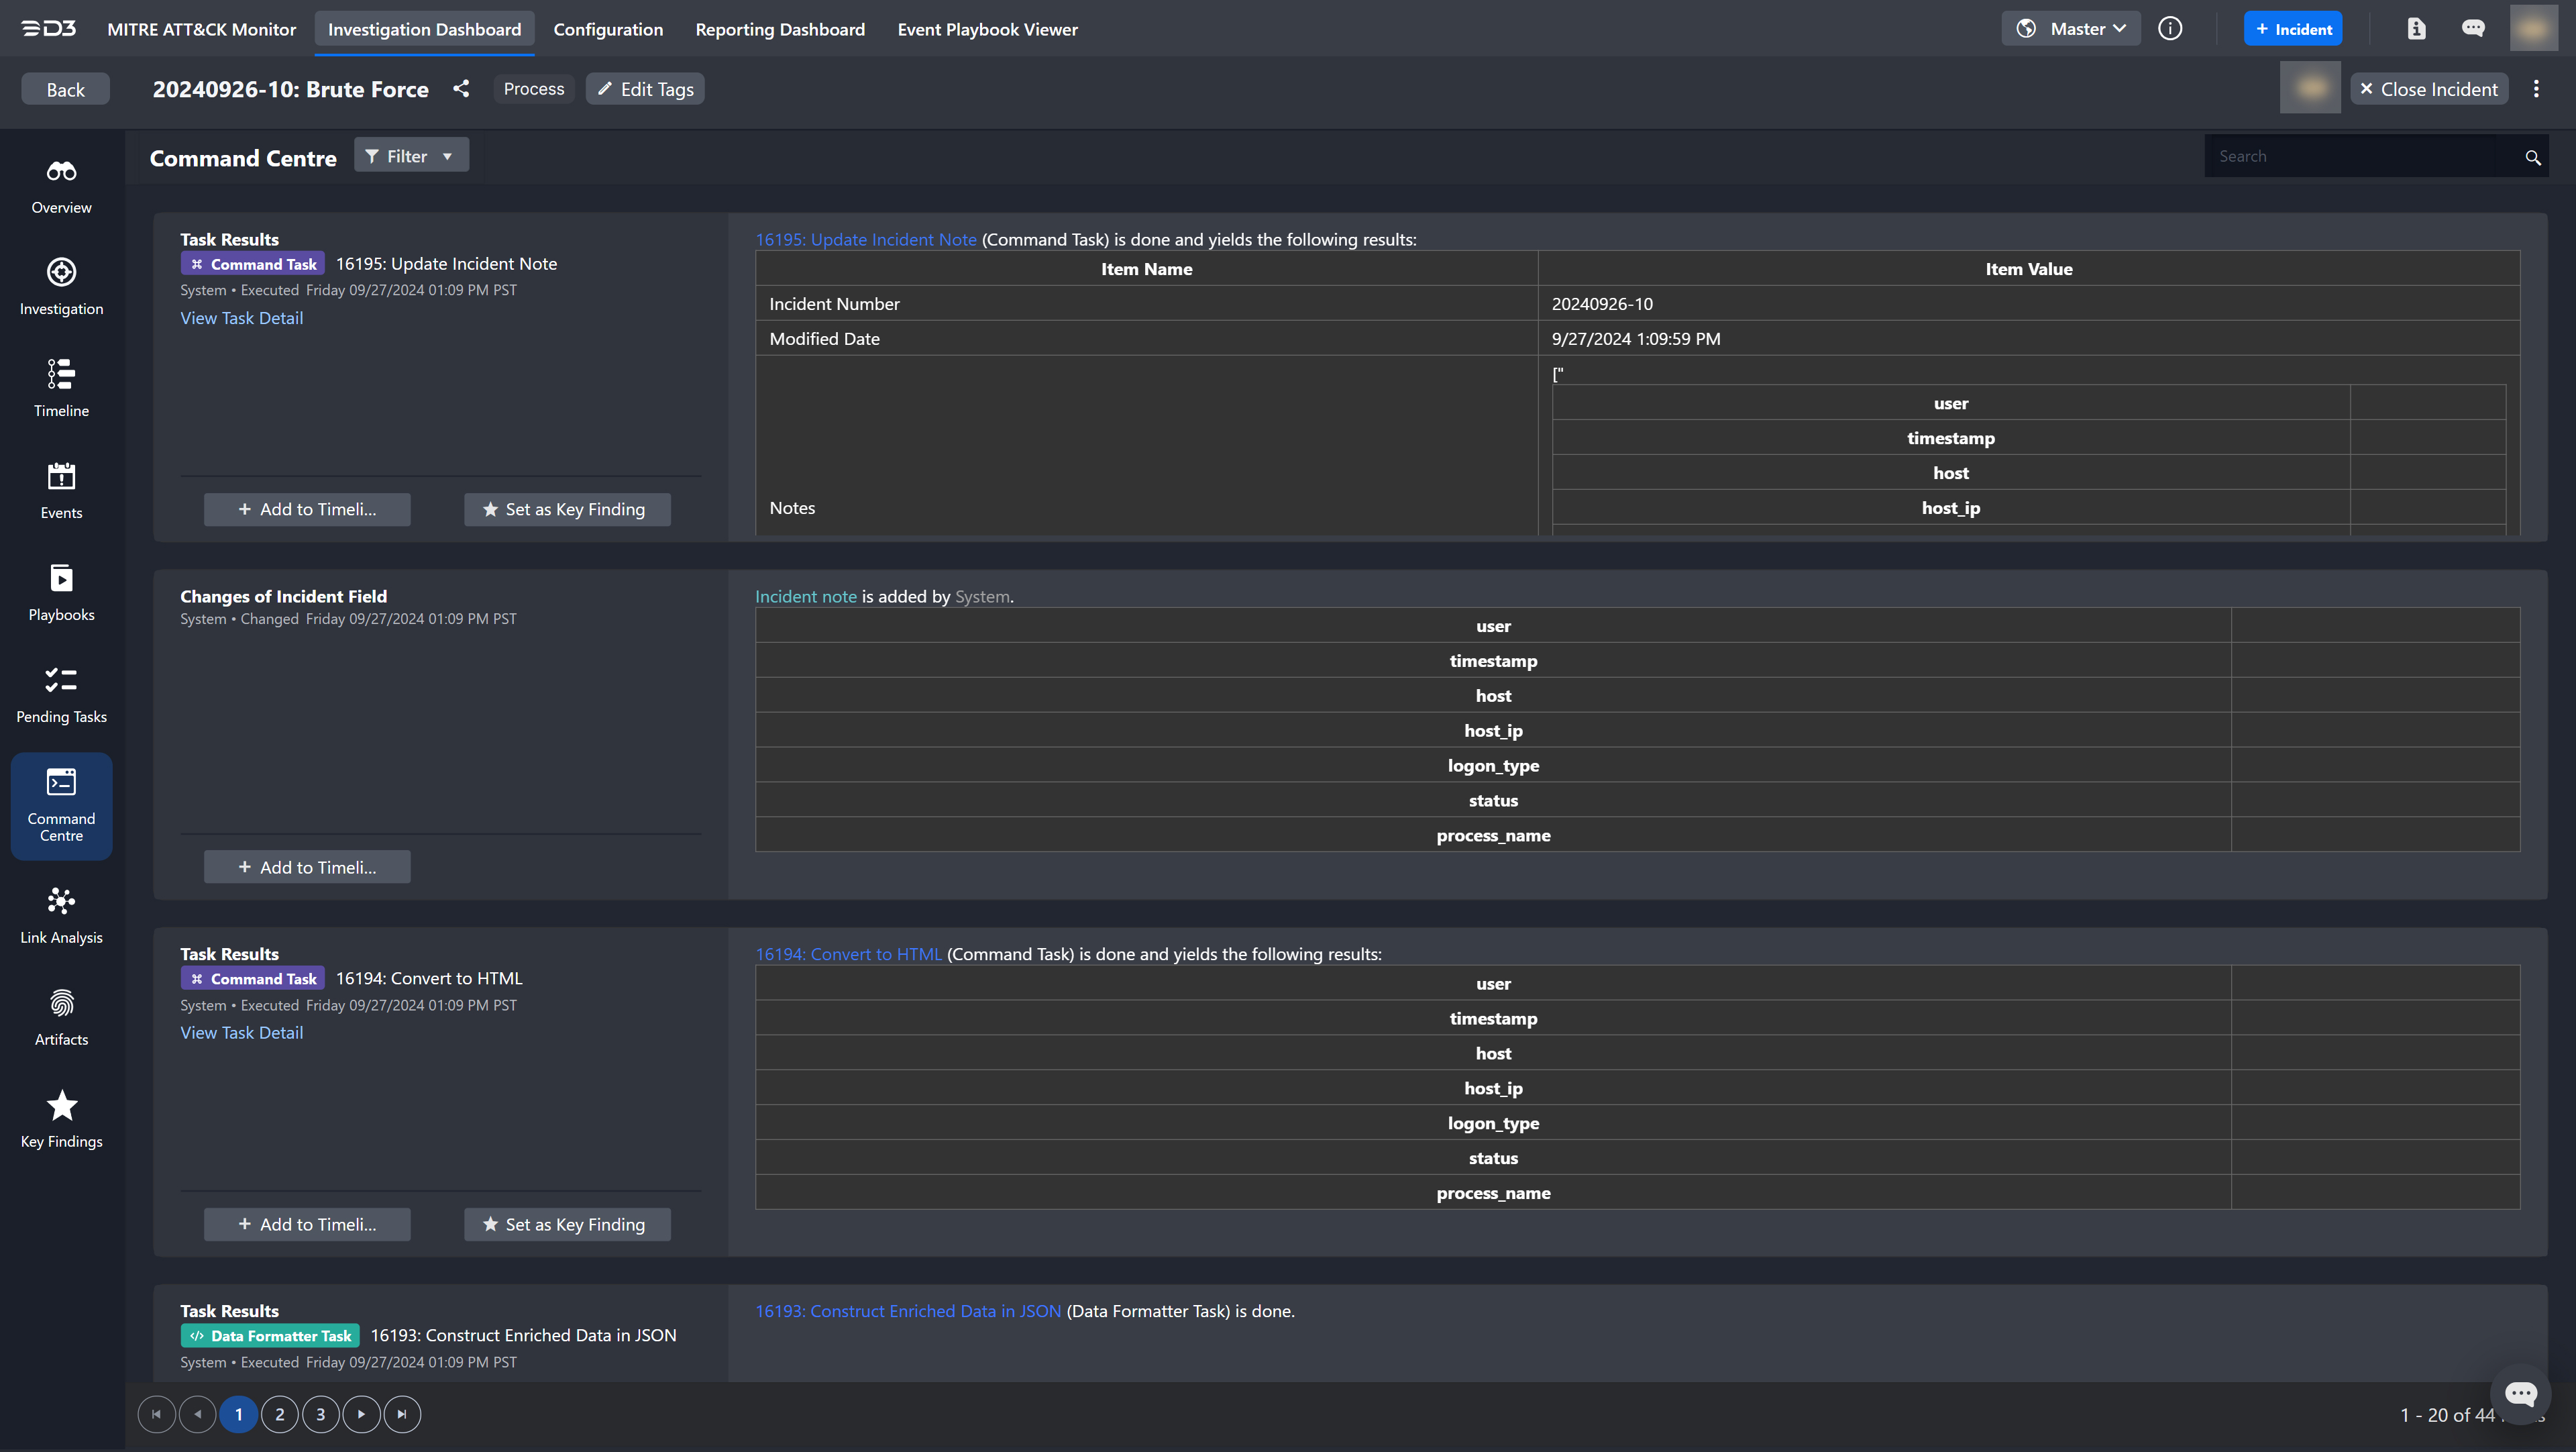Image resolution: width=2576 pixels, height=1452 pixels.
Task: Open the info circle icon in top bar
Action: tap(2169, 29)
